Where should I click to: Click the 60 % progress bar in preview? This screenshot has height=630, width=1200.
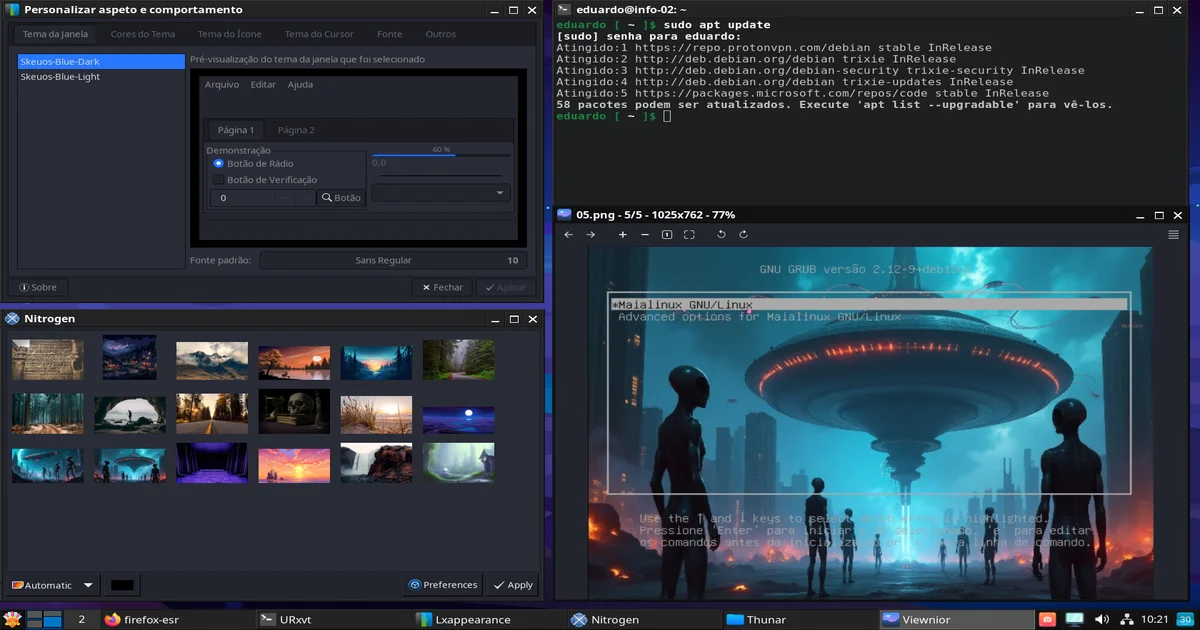coord(441,152)
